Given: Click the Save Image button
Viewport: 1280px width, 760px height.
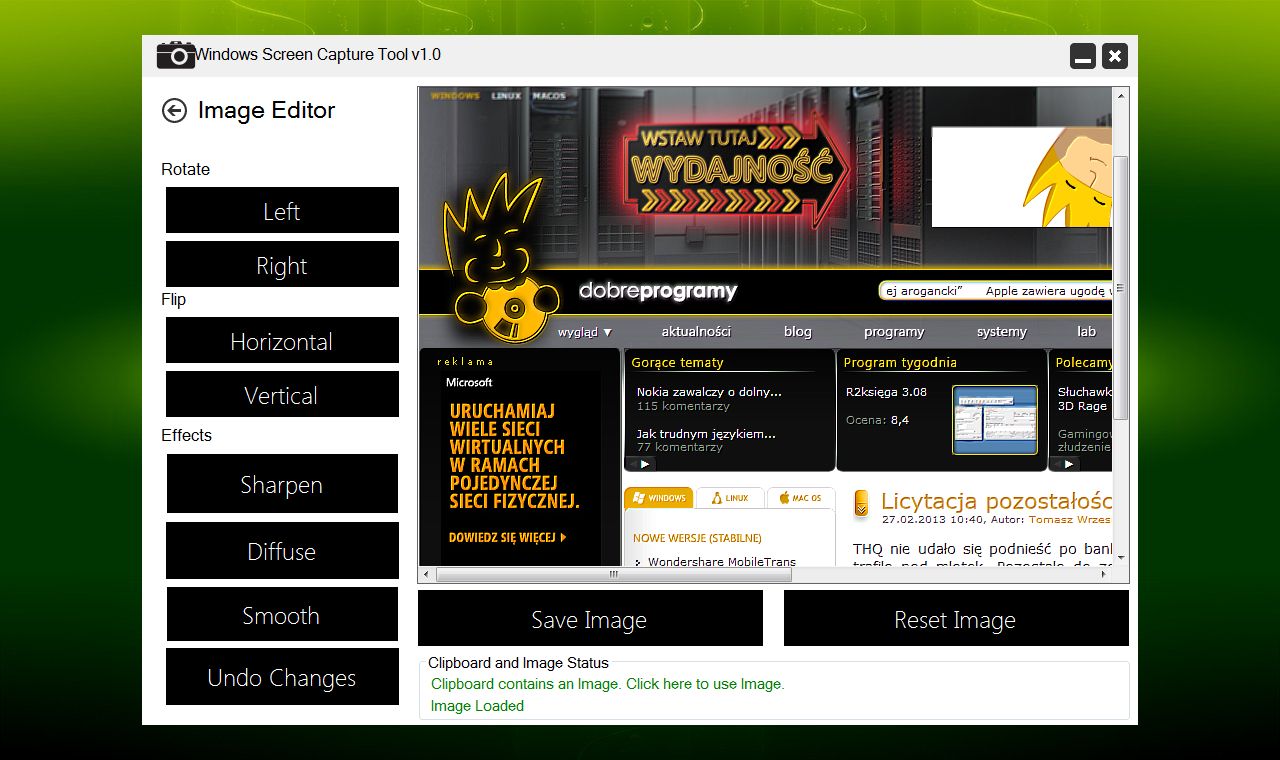Looking at the screenshot, I should [590, 618].
